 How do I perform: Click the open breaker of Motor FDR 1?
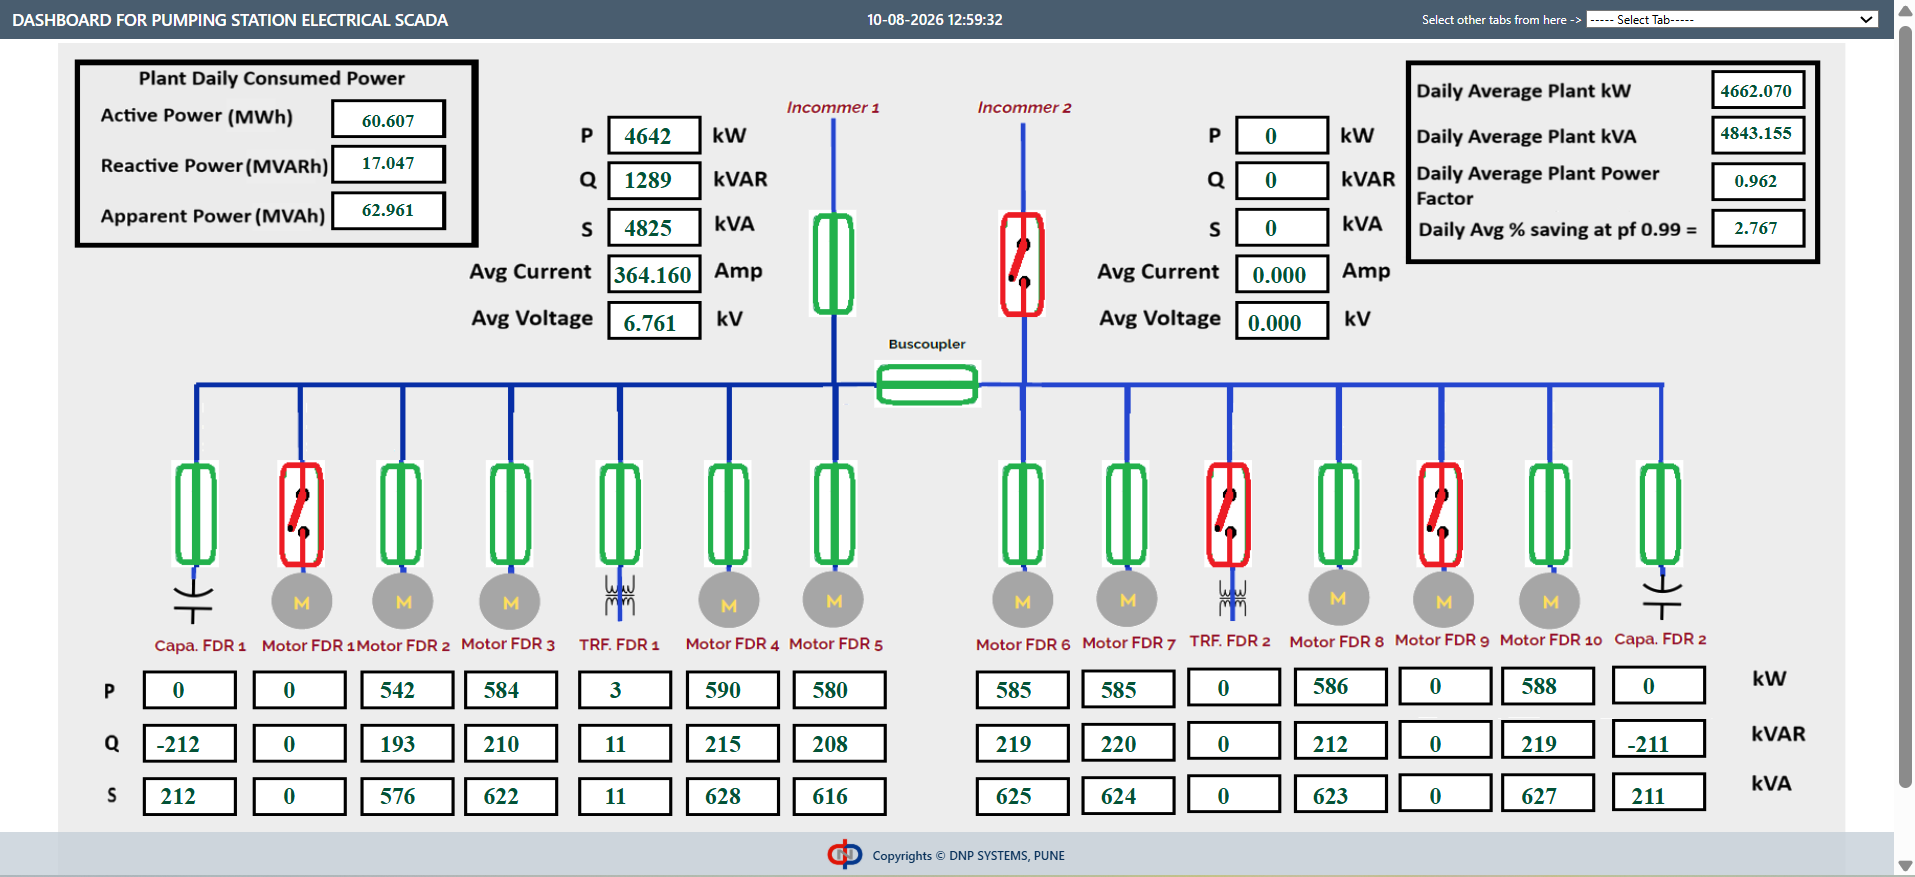point(301,514)
